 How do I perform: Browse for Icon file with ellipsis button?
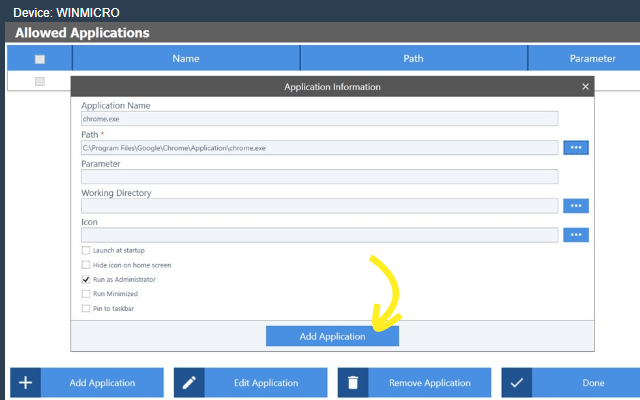pos(576,235)
